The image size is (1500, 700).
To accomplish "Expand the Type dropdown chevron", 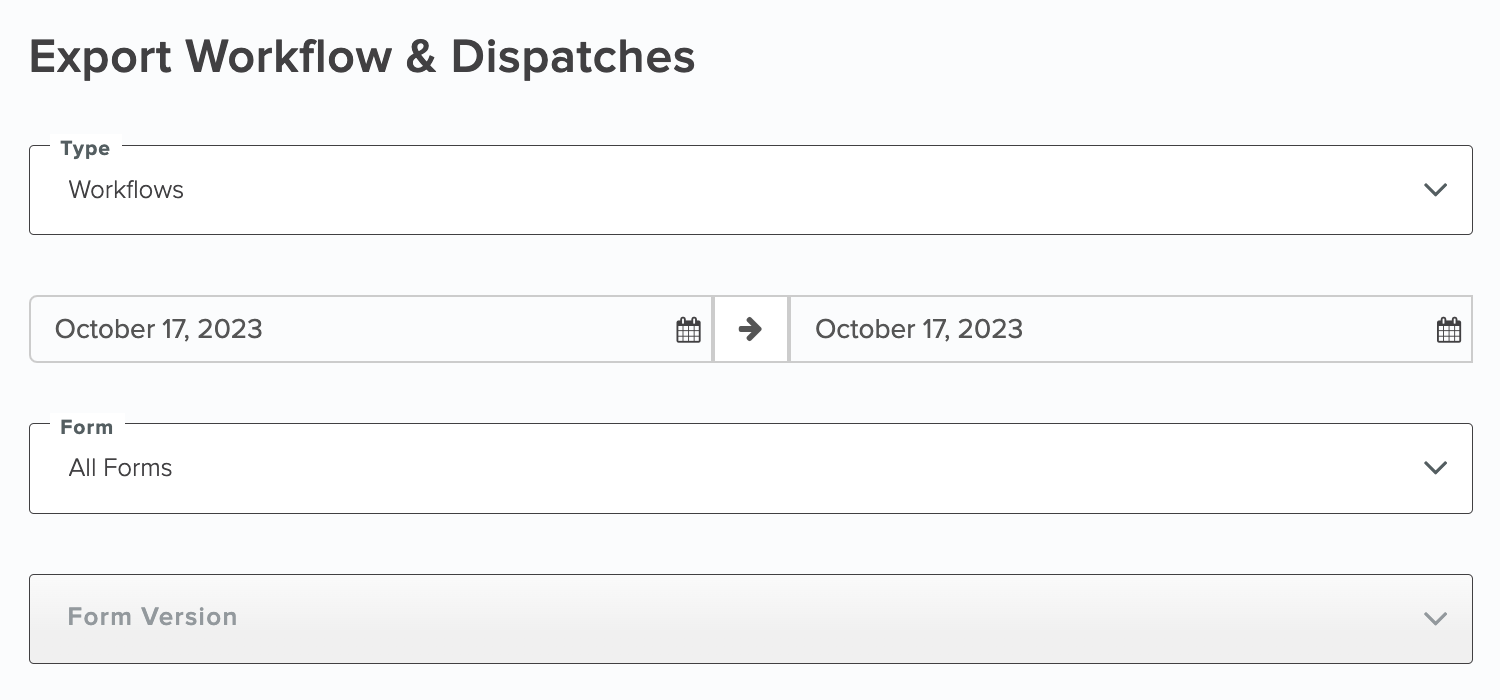I will click(x=1435, y=190).
